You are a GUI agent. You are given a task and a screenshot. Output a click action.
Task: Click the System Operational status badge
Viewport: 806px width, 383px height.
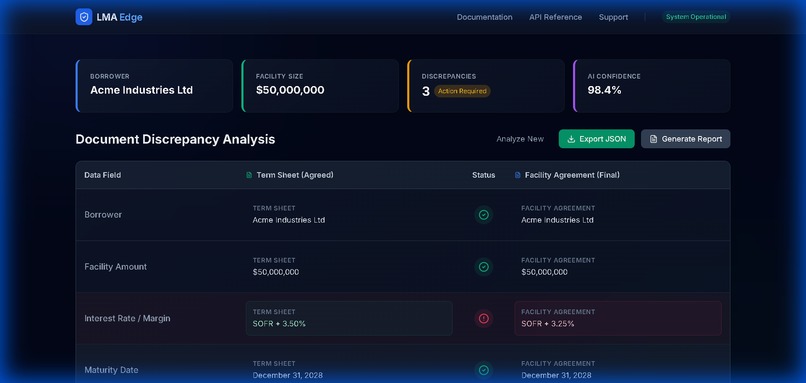(696, 17)
